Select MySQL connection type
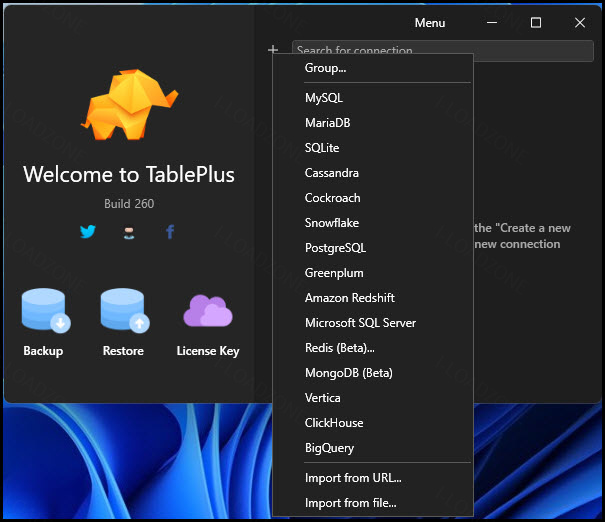The height and width of the screenshot is (522, 605). [x=373, y=98]
